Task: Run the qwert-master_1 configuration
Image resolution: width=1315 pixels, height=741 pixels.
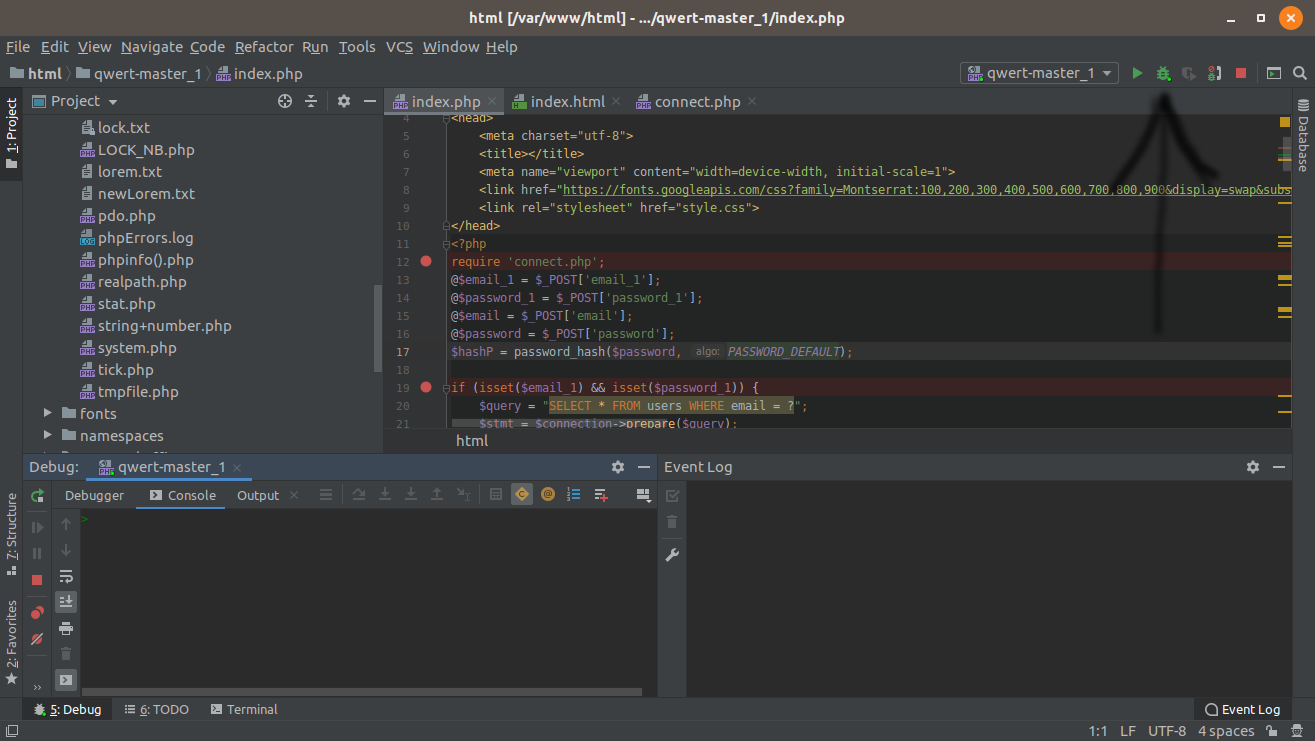Action: (1137, 73)
